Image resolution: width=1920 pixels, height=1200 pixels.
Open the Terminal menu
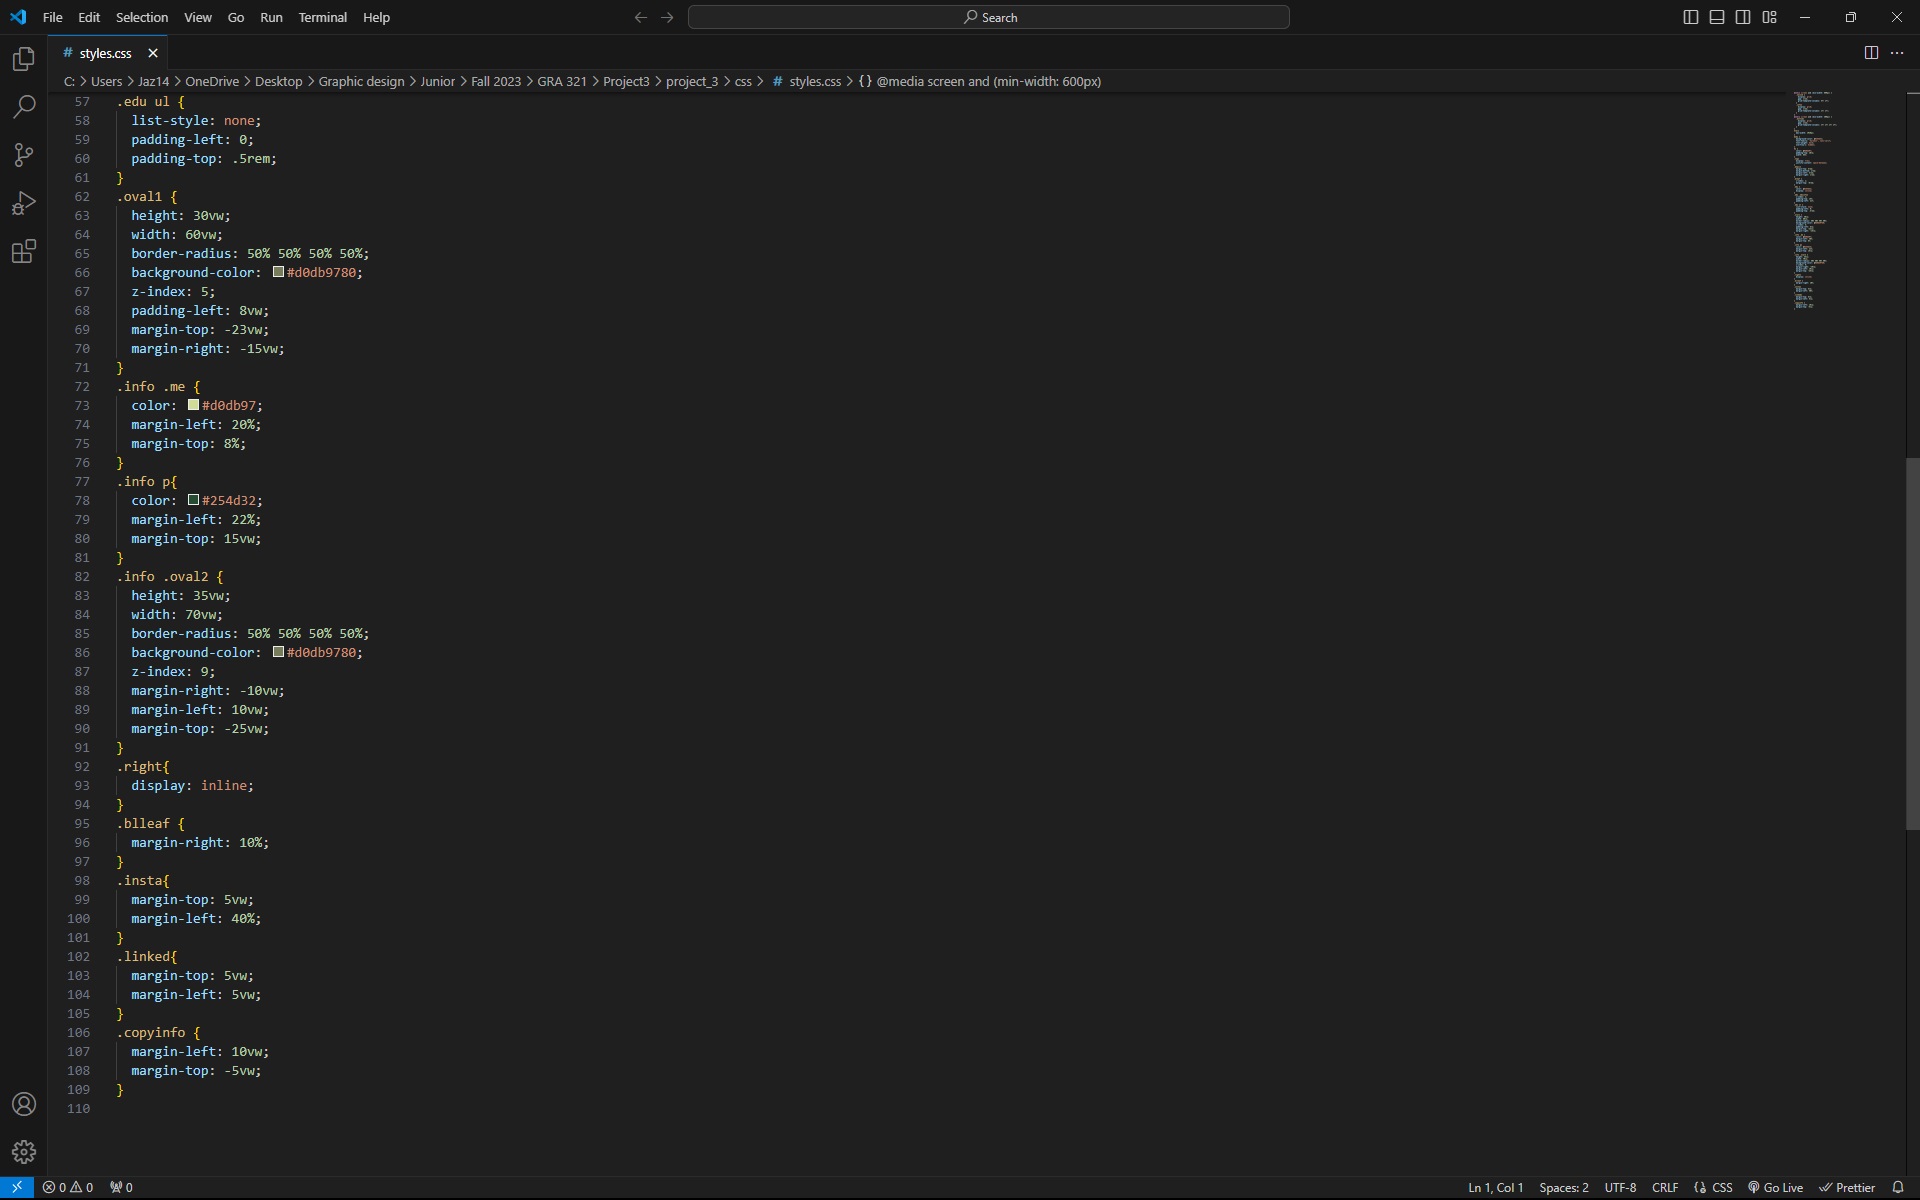click(322, 17)
